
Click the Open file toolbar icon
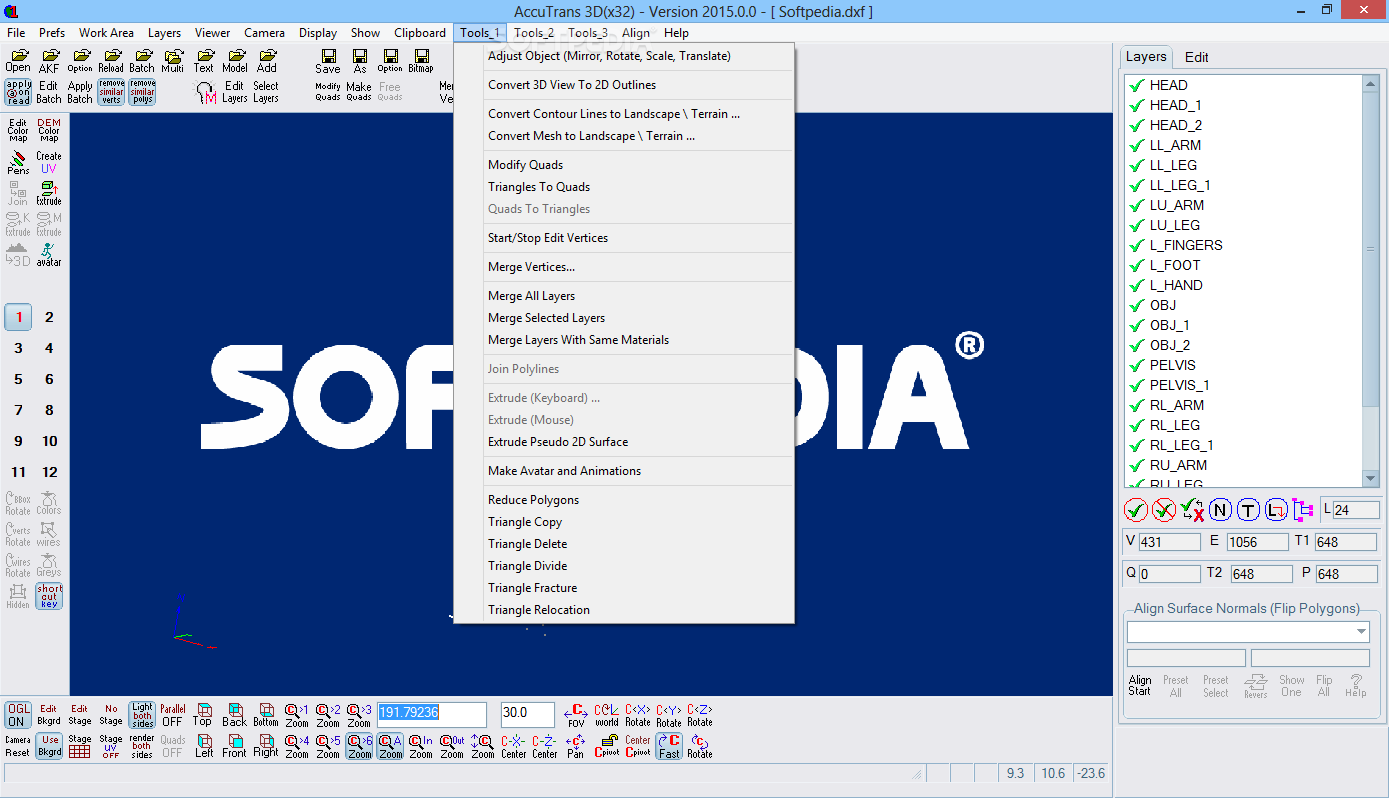click(18, 61)
